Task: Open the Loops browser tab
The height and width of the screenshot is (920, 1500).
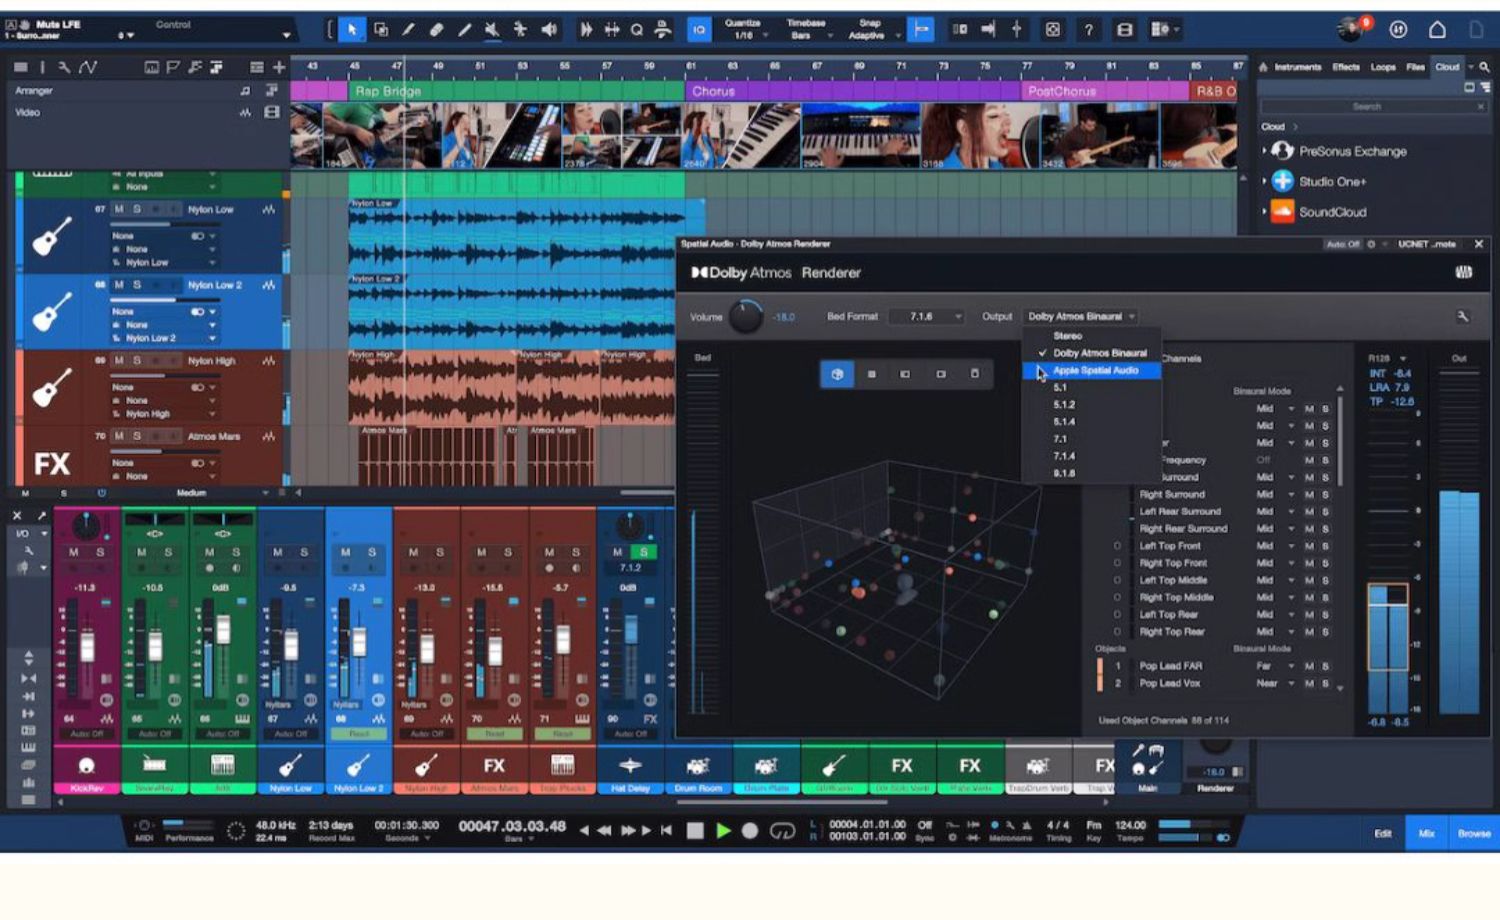Action: pyautogui.click(x=1383, y=67)
